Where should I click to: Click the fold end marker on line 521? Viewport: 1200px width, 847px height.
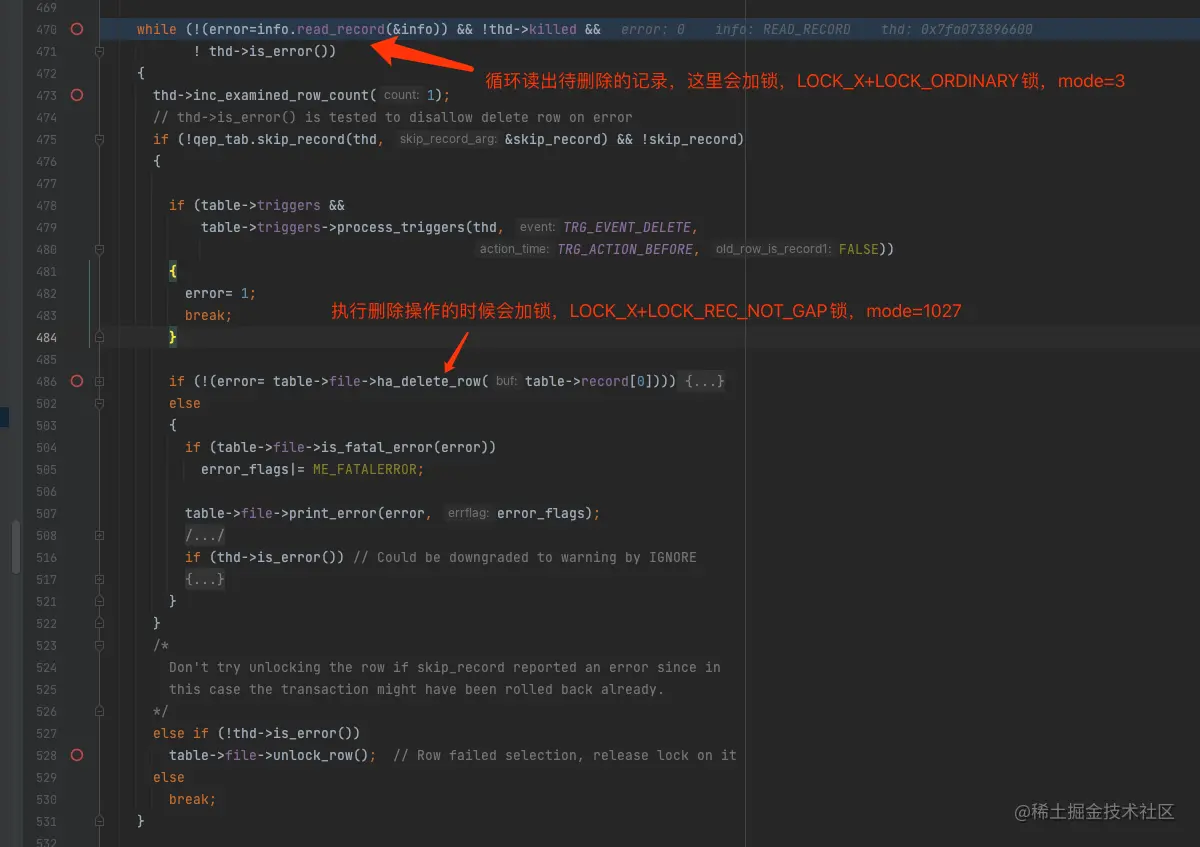click(99, 601)
